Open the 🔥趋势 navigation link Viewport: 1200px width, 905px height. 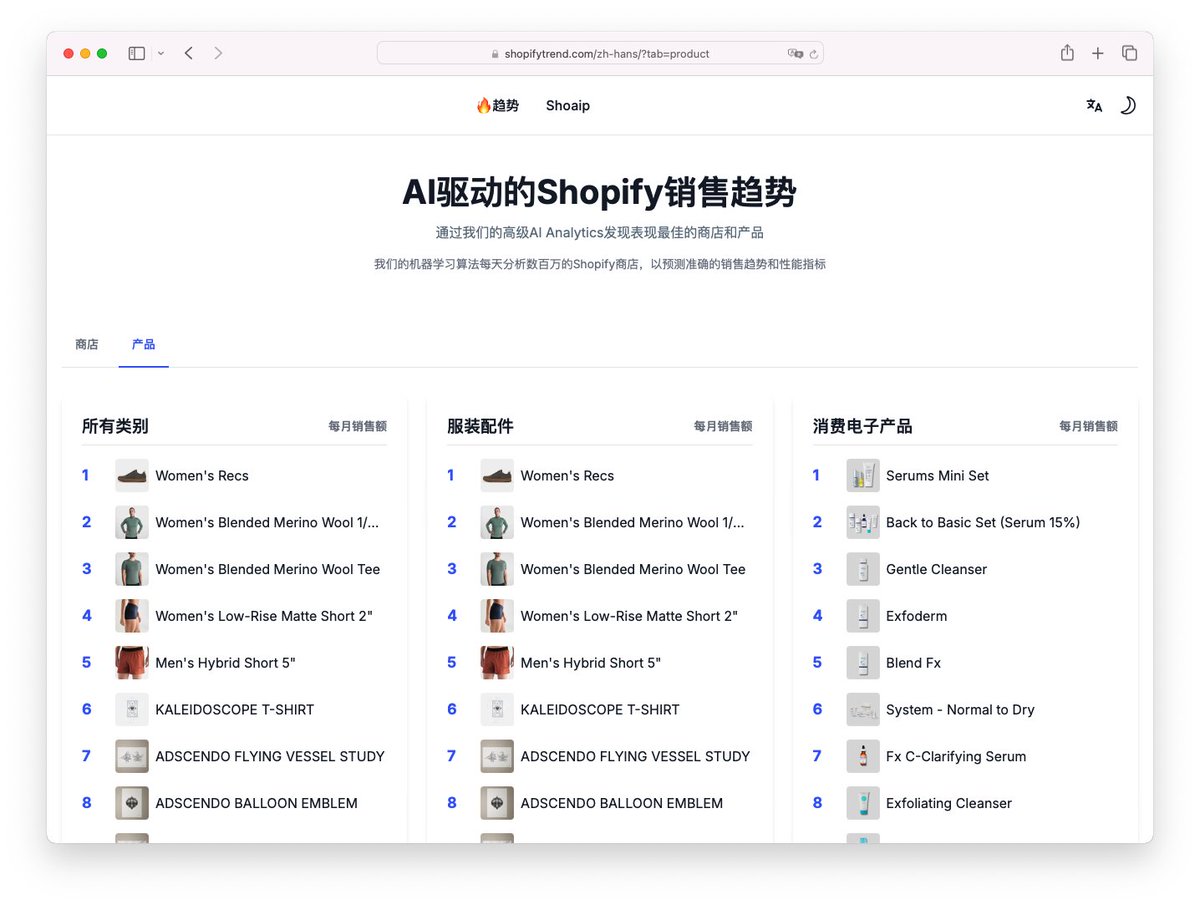click(497, 105)
